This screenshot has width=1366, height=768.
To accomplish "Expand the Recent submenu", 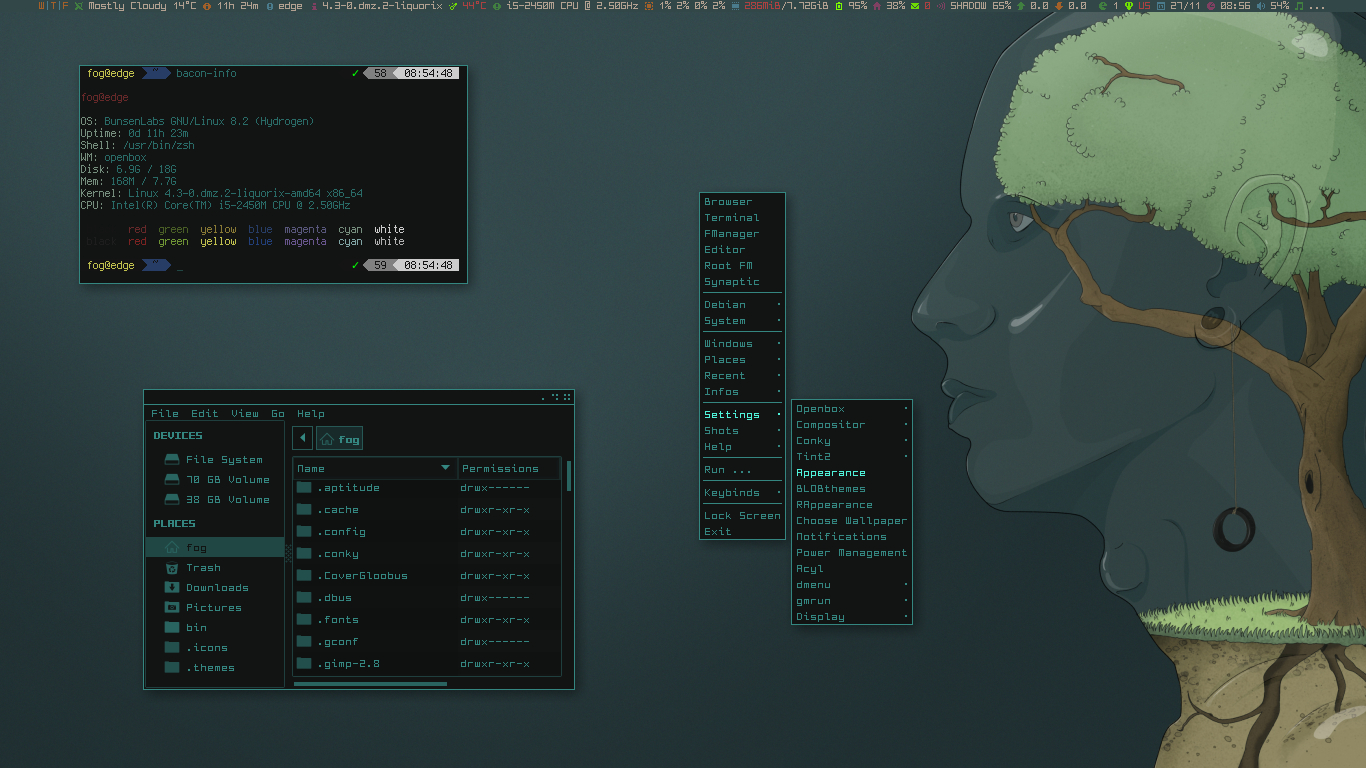I will [742, 376].
